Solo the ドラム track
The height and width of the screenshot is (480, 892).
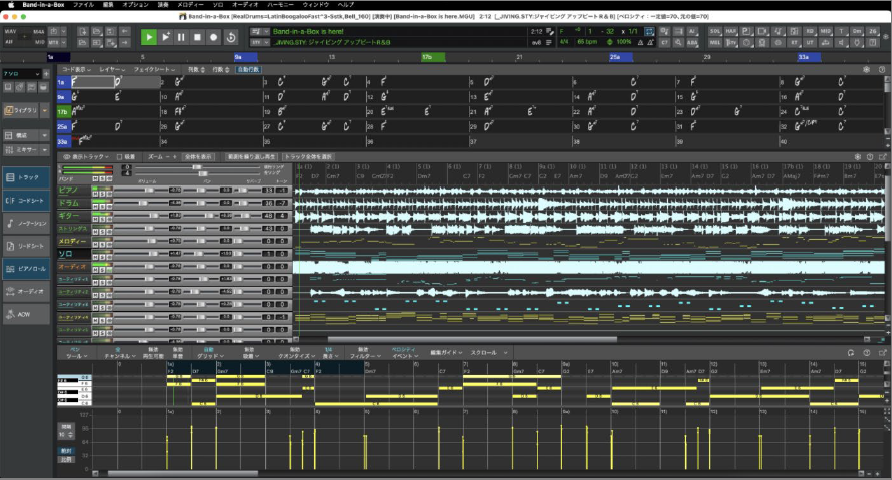tap(102, 206)
